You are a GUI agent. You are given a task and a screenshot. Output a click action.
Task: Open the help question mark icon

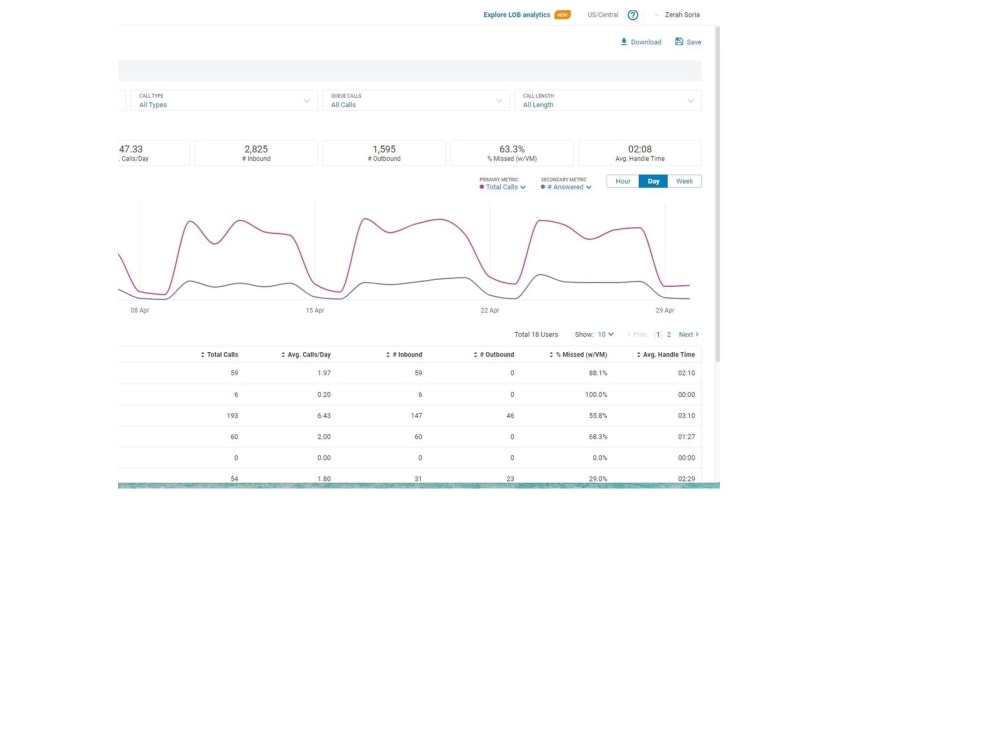pos(633,15)
